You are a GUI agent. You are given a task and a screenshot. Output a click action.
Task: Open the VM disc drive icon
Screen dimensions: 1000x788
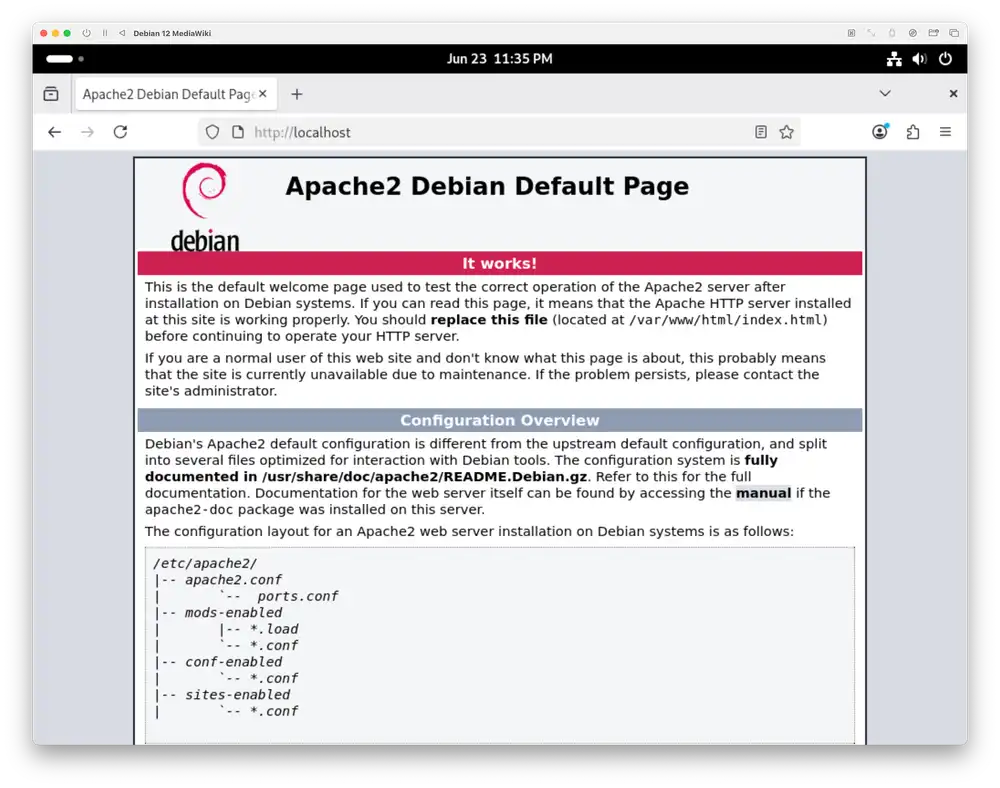click(x=913, y=33)
